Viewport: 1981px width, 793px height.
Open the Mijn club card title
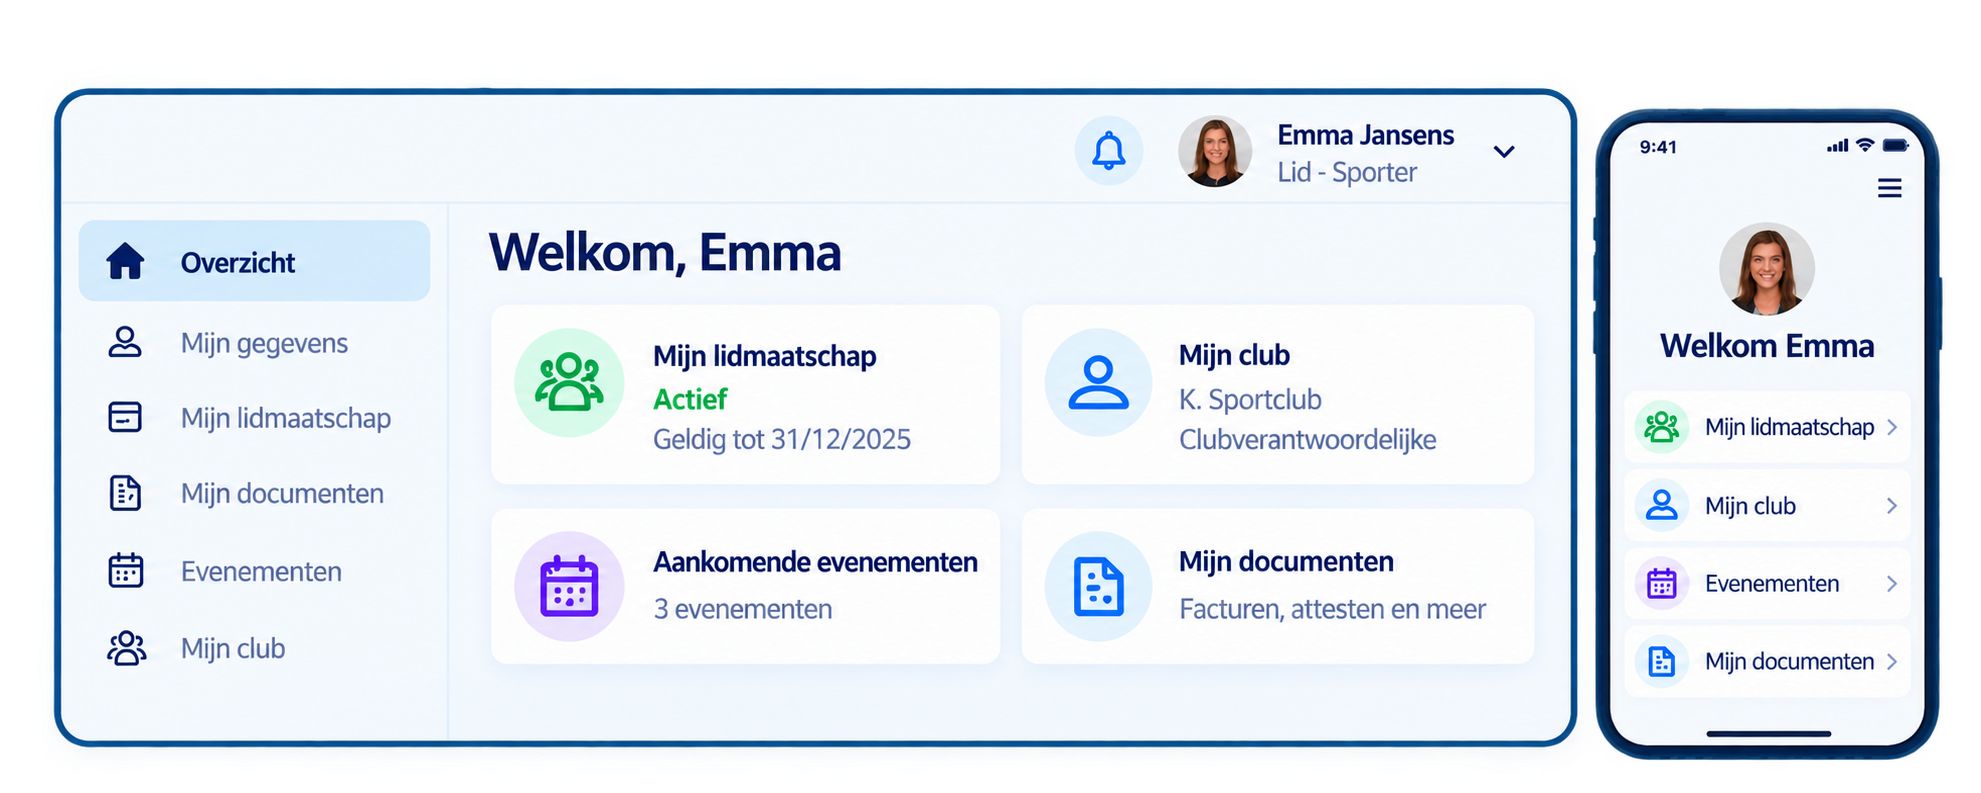[x=1234, y=355]
